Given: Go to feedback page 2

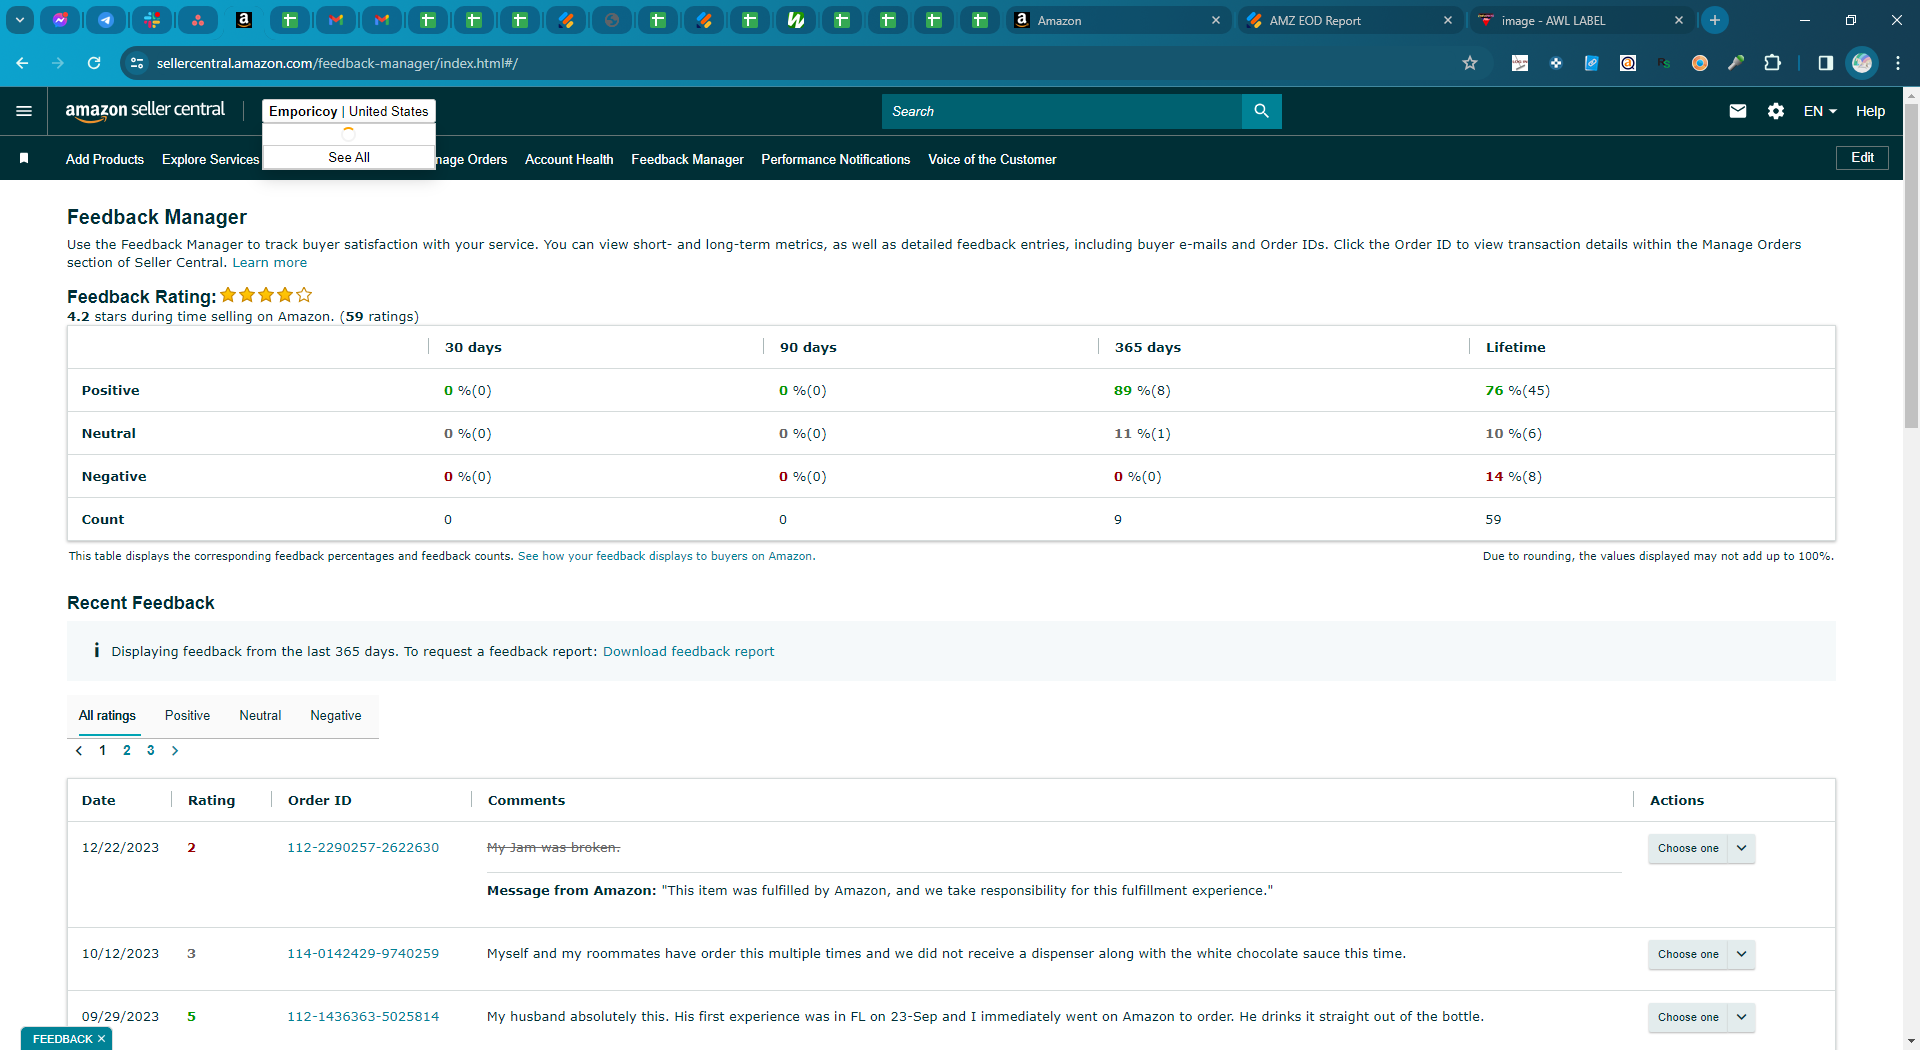Looking at the screenshot, I should [127, 750].
